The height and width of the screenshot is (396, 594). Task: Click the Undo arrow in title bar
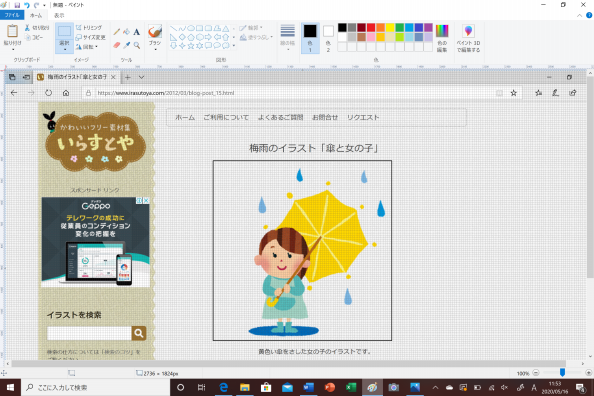point(27,5)
